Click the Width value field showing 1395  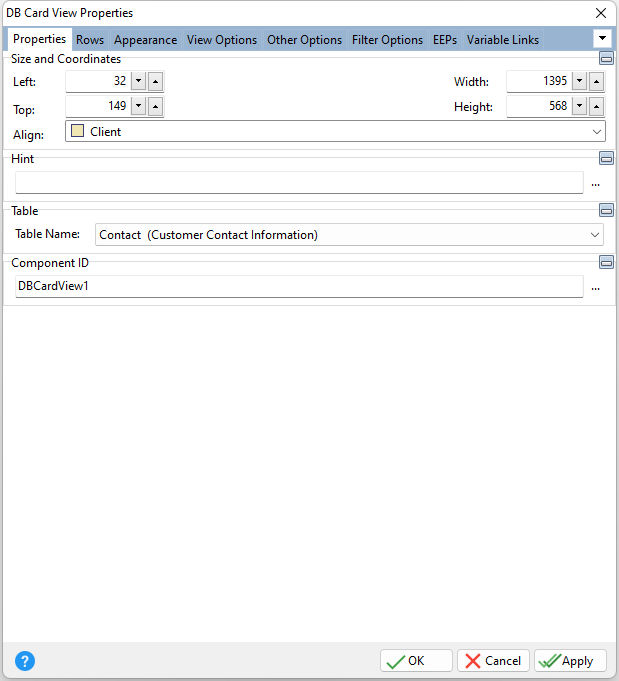pos(539,81)
